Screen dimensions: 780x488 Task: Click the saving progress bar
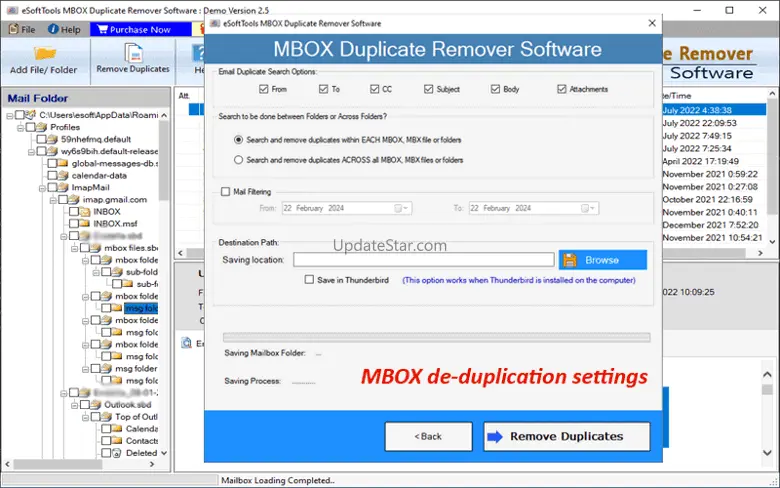436,337
